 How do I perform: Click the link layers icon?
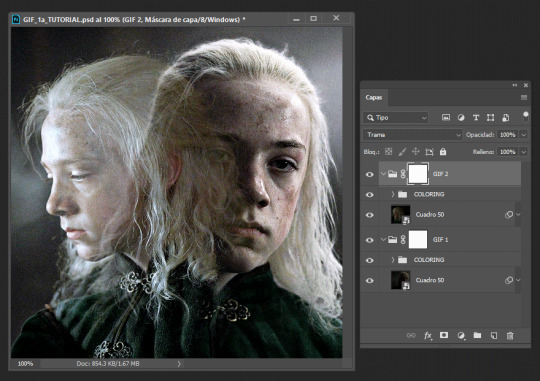411,335
